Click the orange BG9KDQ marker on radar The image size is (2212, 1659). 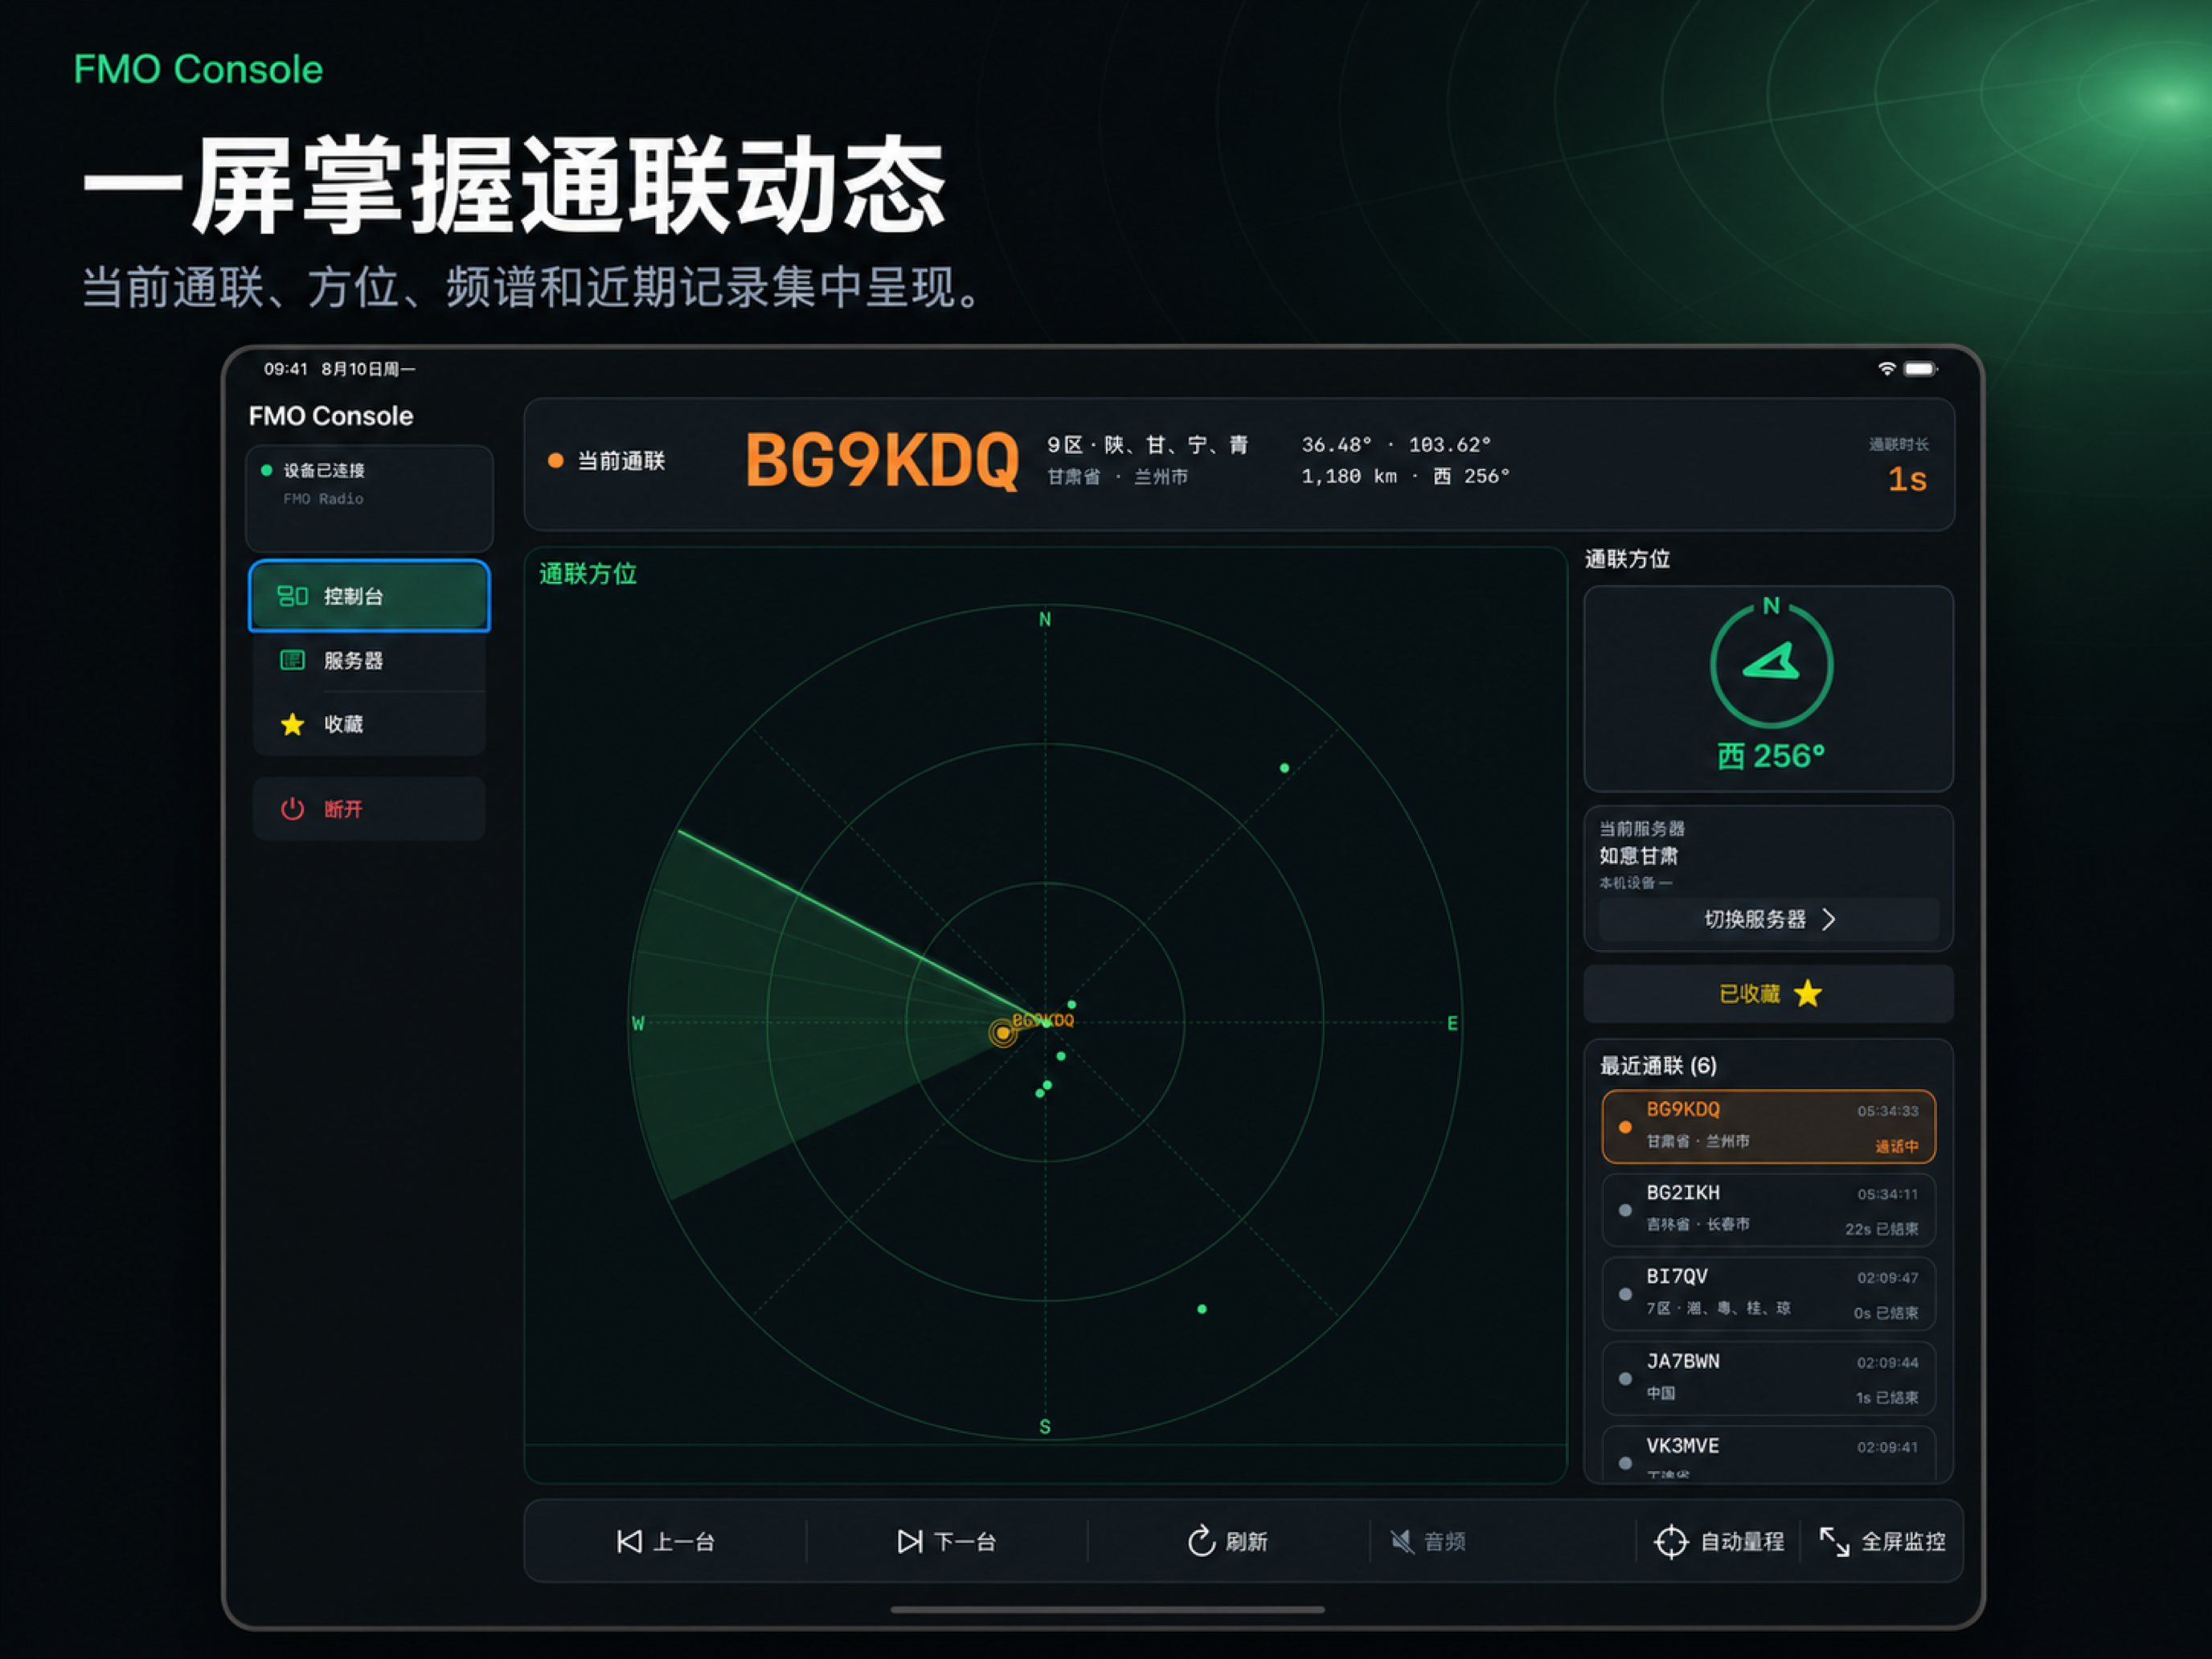click(x=1002, y=1032)
